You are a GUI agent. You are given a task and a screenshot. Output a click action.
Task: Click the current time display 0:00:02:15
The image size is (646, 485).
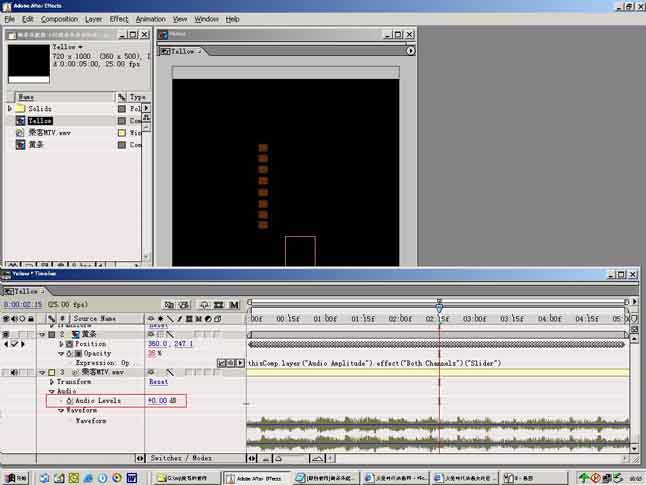23,305
